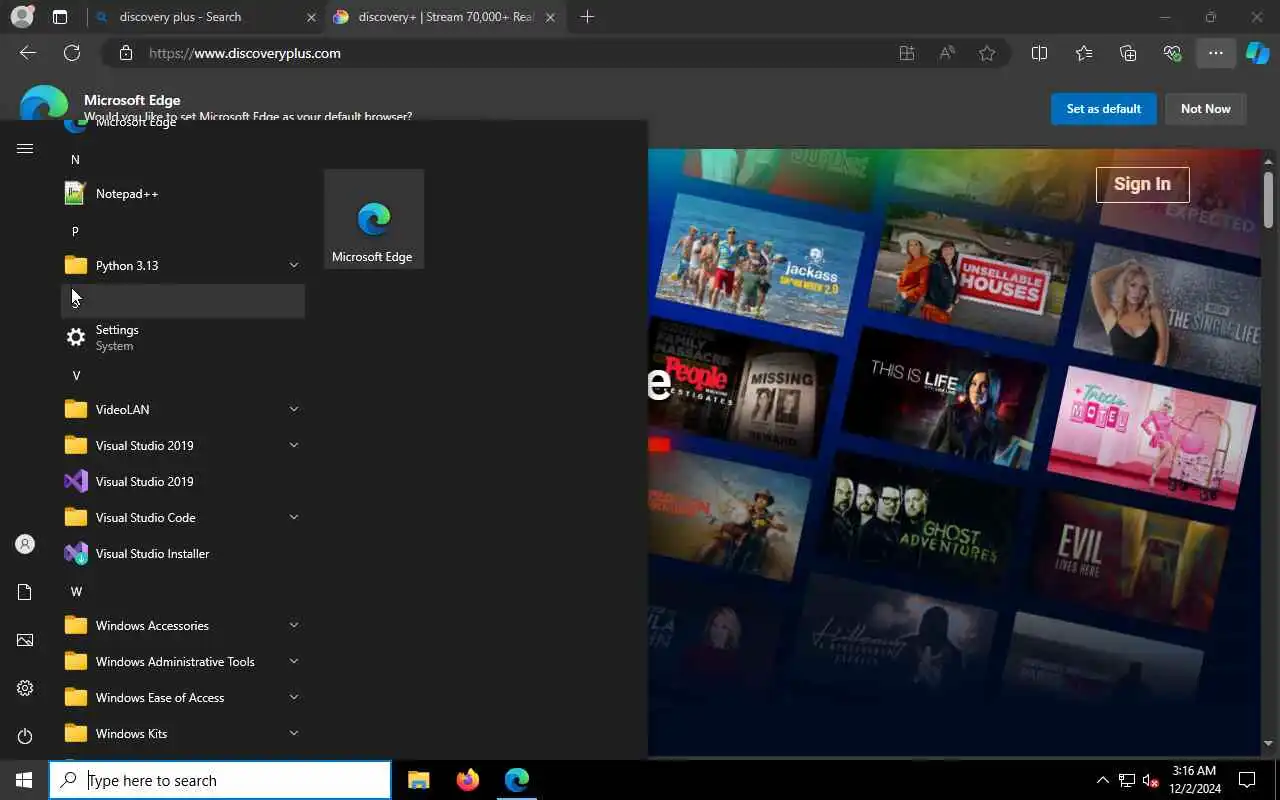Open a new browser tab
The width and height of the screenshot is (1280, 800).
pos(587,17)
